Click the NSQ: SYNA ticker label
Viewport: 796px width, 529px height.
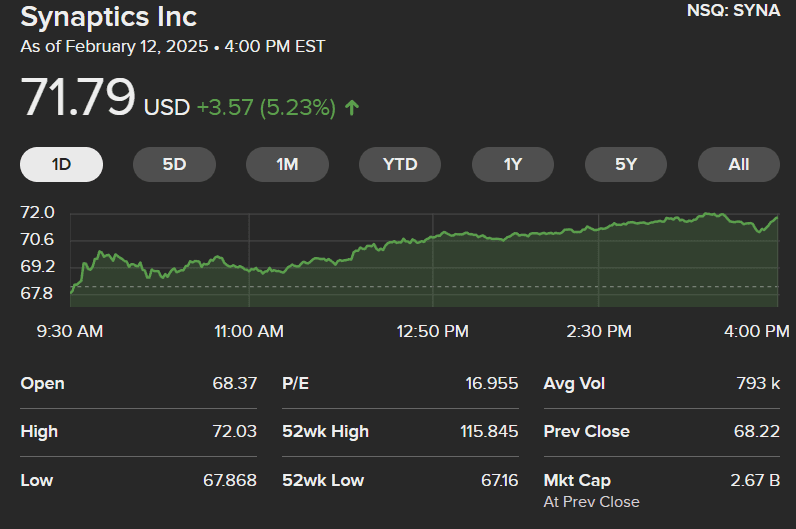(x=734, y=13)
